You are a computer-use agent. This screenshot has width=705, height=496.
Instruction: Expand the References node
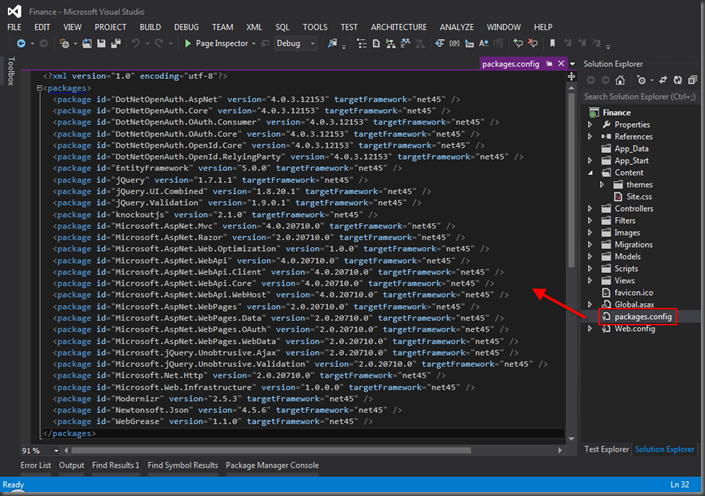pos(590,137)
